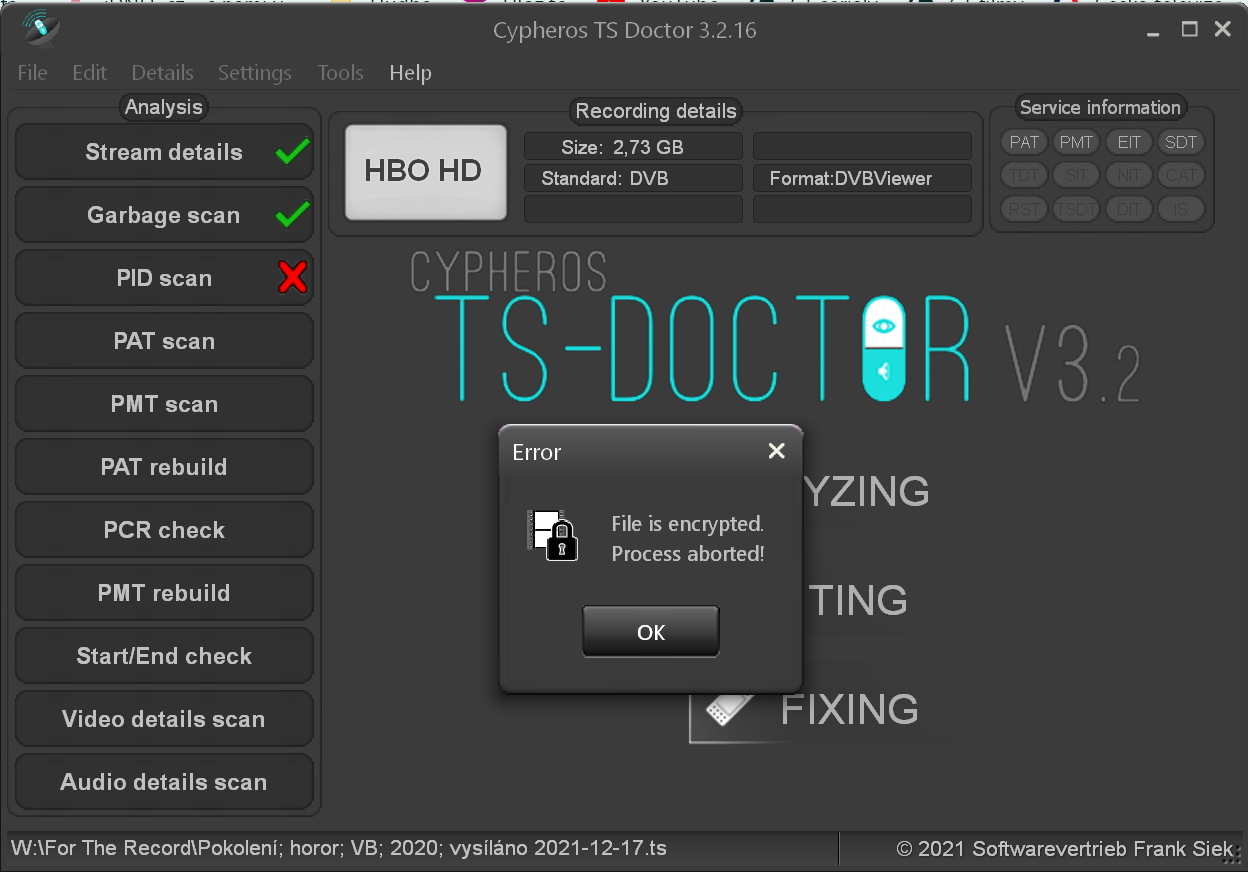The height and width of the screenshot is (872, 1248).
Task: Open the Edit menu
Action: coord(90,73)
